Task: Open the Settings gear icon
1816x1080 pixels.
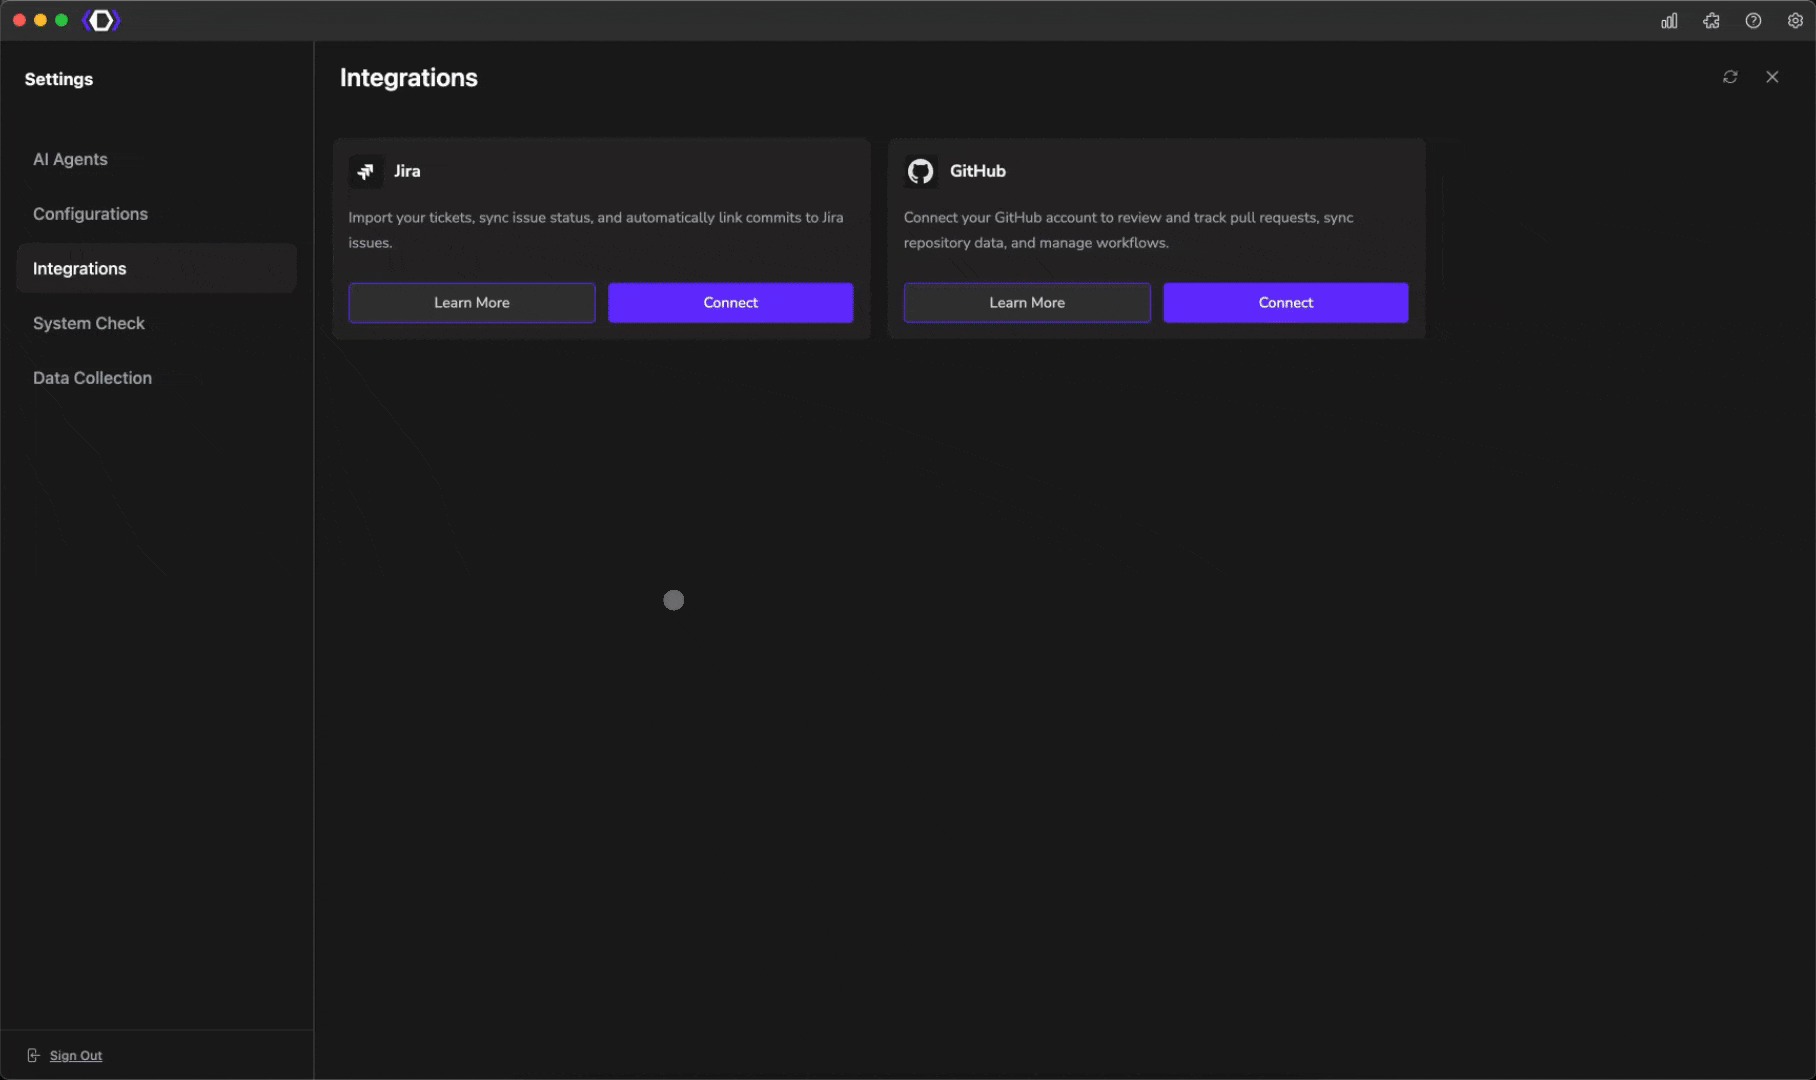Action: (1795, 20)
